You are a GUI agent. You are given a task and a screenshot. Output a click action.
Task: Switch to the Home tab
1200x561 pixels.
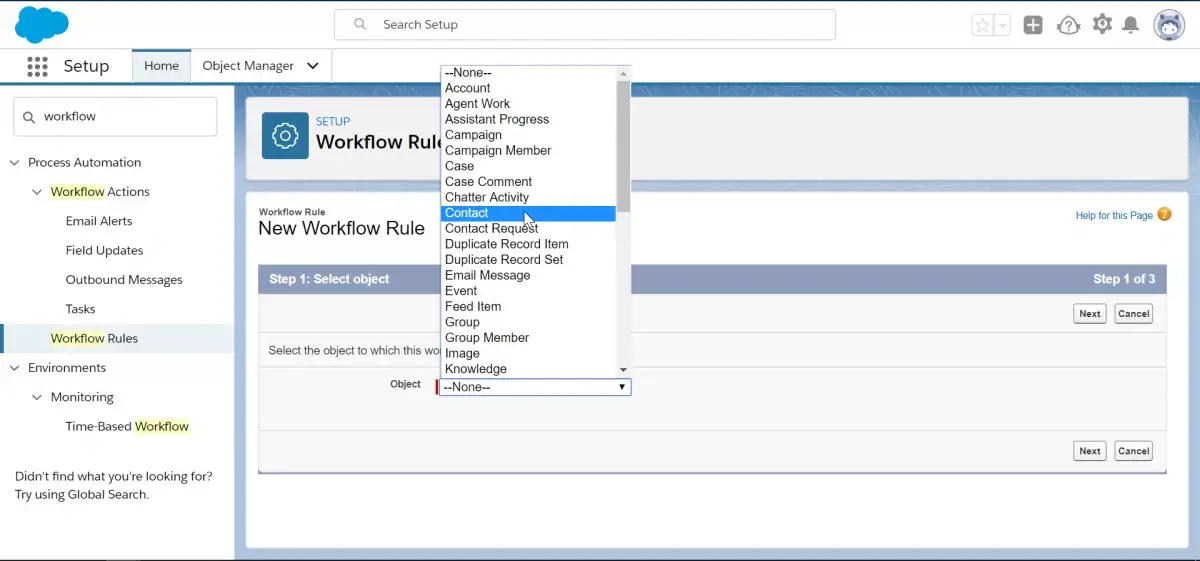(x=161, y=66)
